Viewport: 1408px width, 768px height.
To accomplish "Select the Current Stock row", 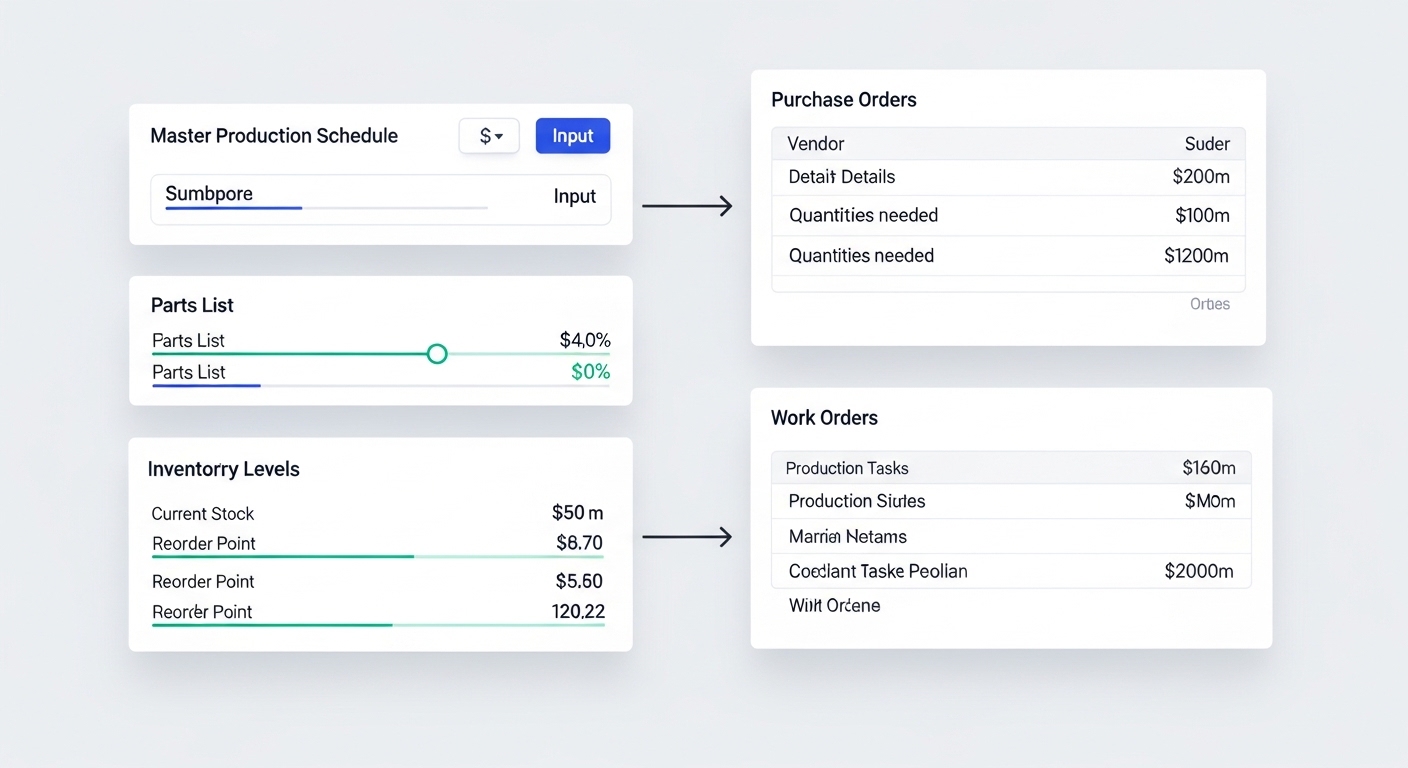I will (377, 514).
